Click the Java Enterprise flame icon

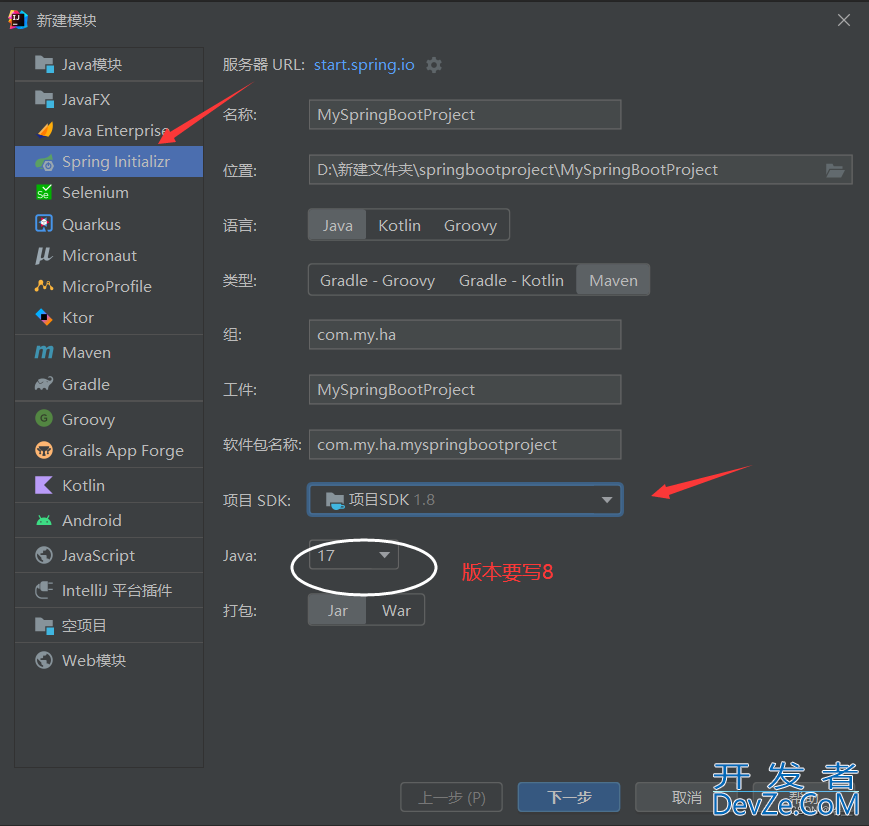tap(45, 130)
